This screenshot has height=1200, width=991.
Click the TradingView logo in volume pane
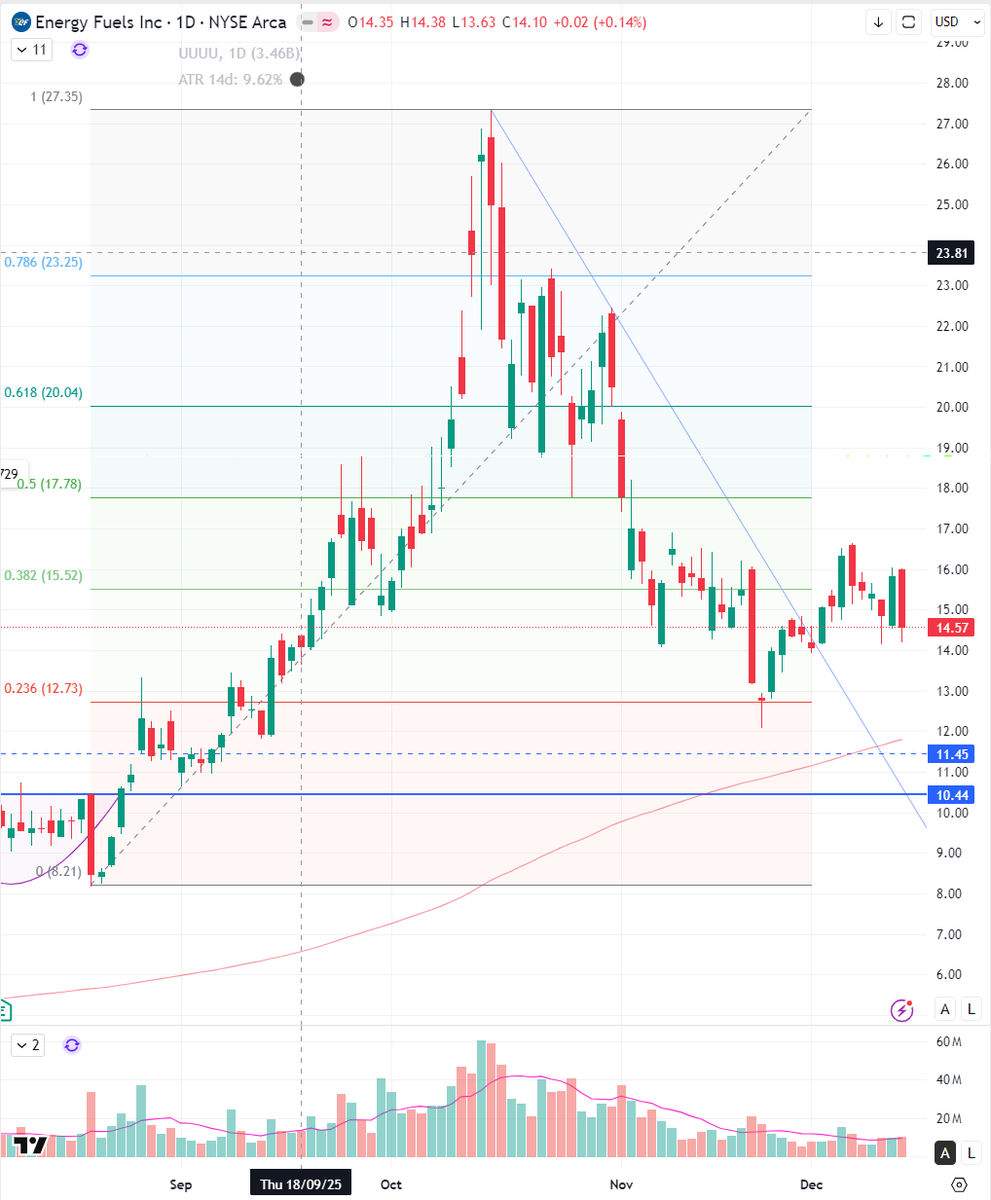click(x=32, y=1147)
